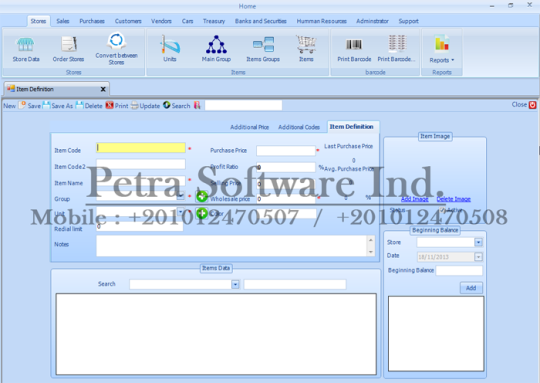Add new unit with green plus
The width and height of the screenshot is (540, 383).
(202, 213)
